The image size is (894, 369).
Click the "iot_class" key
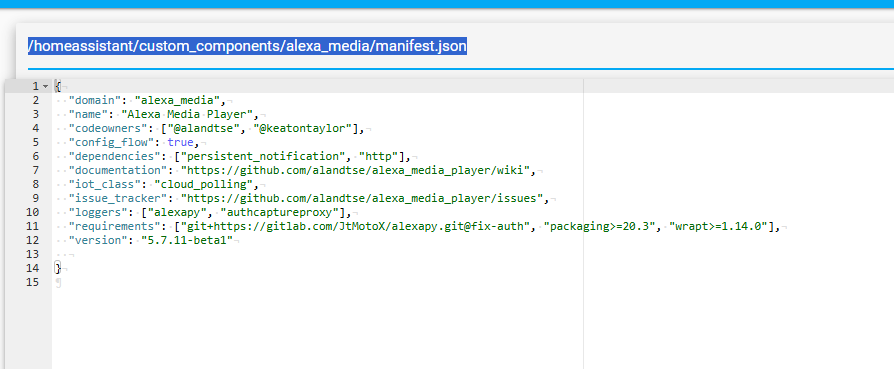[x=105, y=184]
